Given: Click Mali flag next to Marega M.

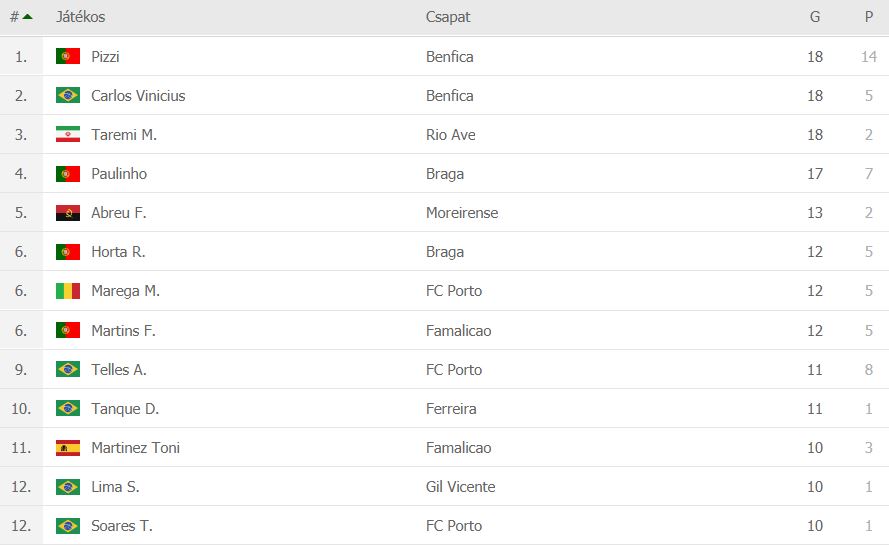Looking at the screenshot, I should (x=68, y=291).
